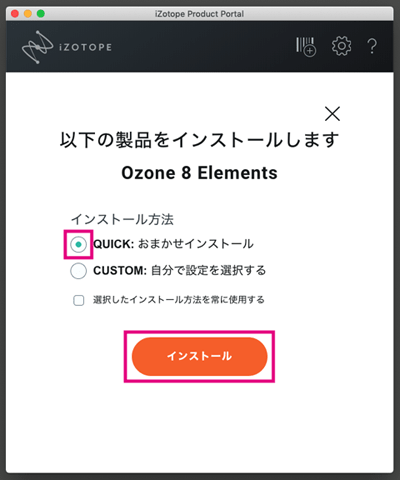Enable 選択したインストール方法を常に使用する checkbox
The image size is (400, 480).
click(x=79, y=300)
